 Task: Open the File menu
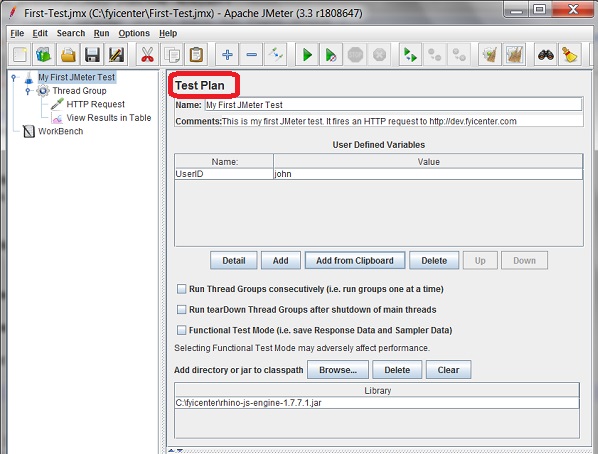[17, 33]
